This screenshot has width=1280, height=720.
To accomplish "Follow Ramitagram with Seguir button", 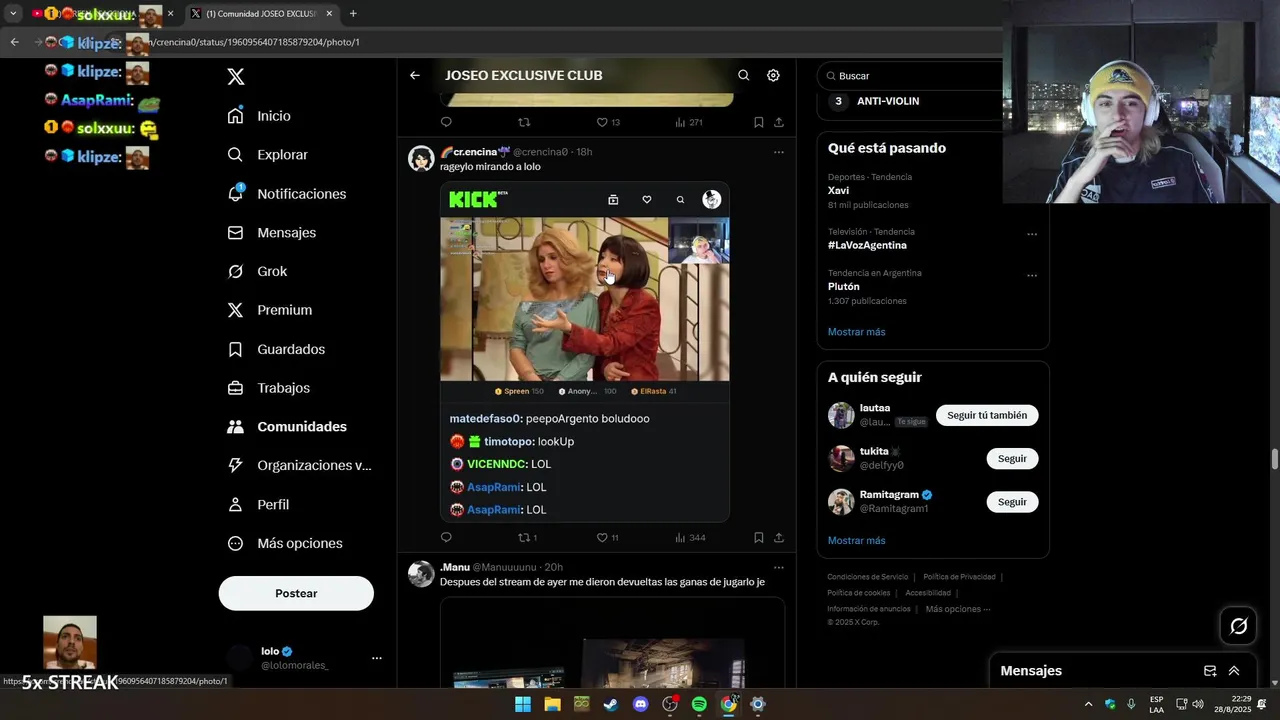I will [x=1012, y=502].
